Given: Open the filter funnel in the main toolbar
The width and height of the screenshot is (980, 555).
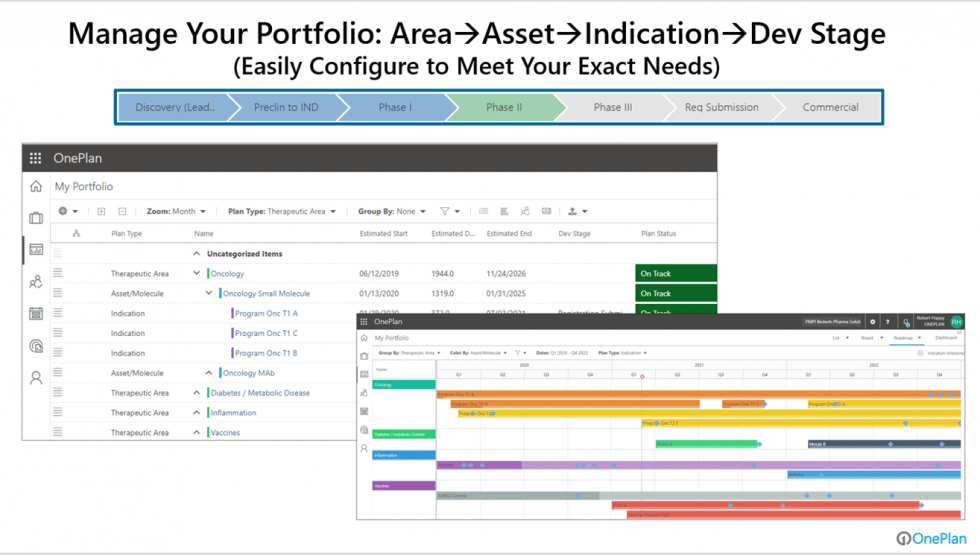Looking at the screenshot, I should point(445,211).
